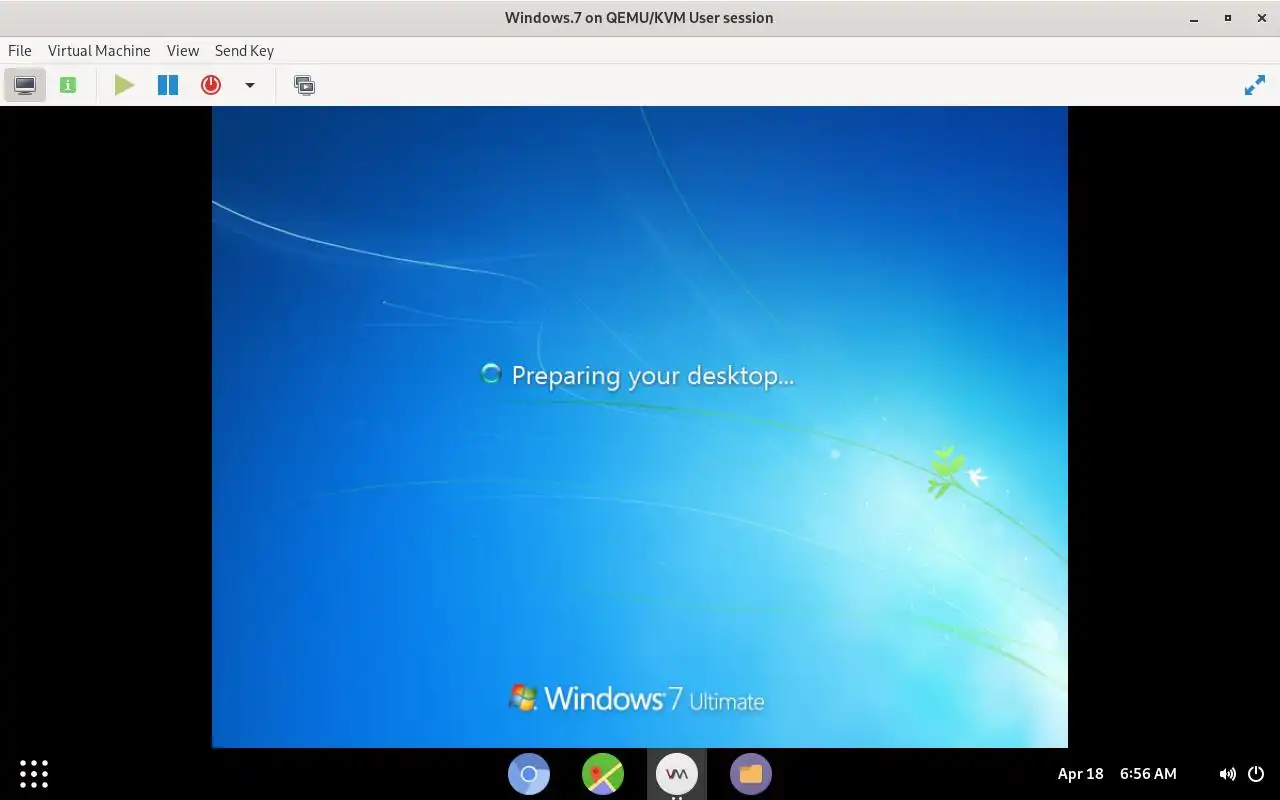Switch to fullscreen console view
This screenshot has height=800, width=1280.
tap(1254, 86)
